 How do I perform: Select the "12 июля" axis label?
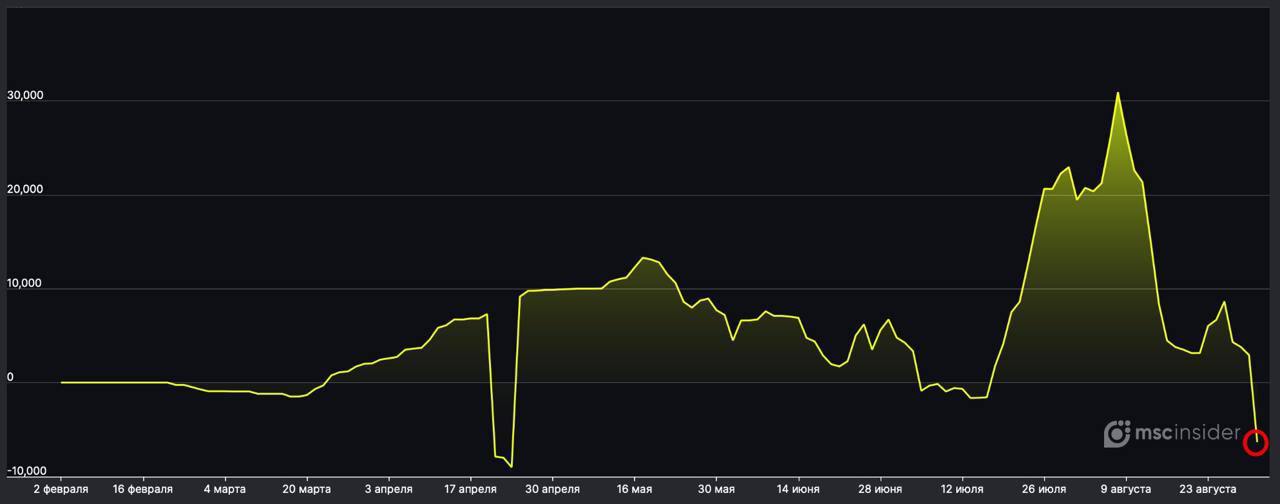(x=961, y=489)
